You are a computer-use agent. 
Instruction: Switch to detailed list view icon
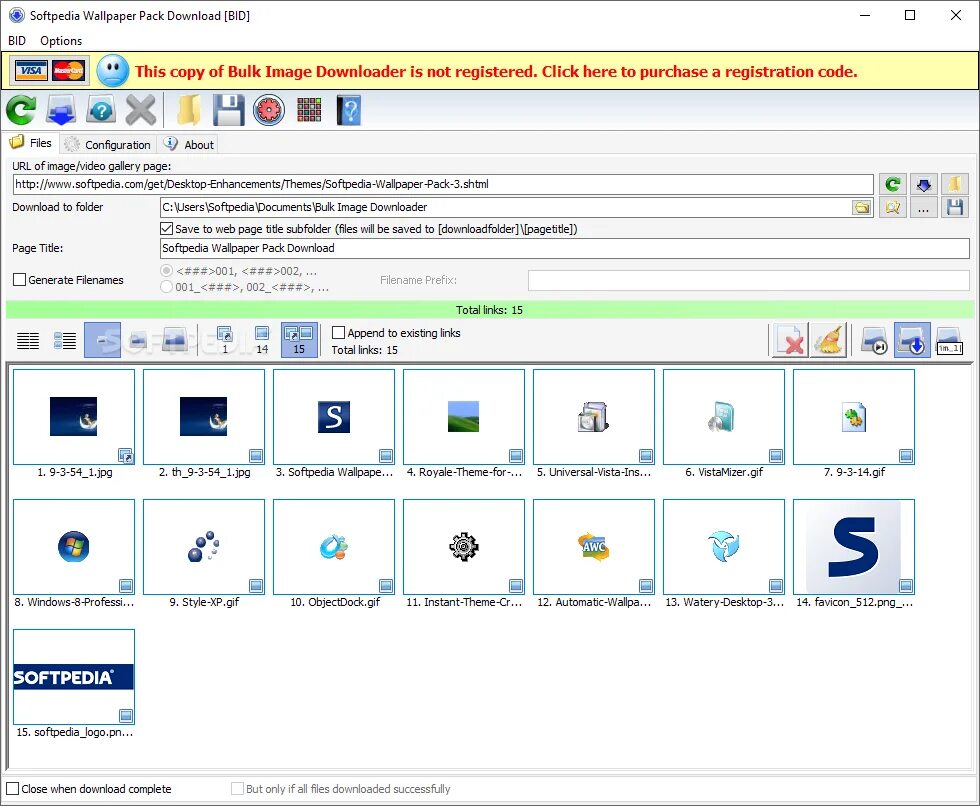(x=65, y=341)
